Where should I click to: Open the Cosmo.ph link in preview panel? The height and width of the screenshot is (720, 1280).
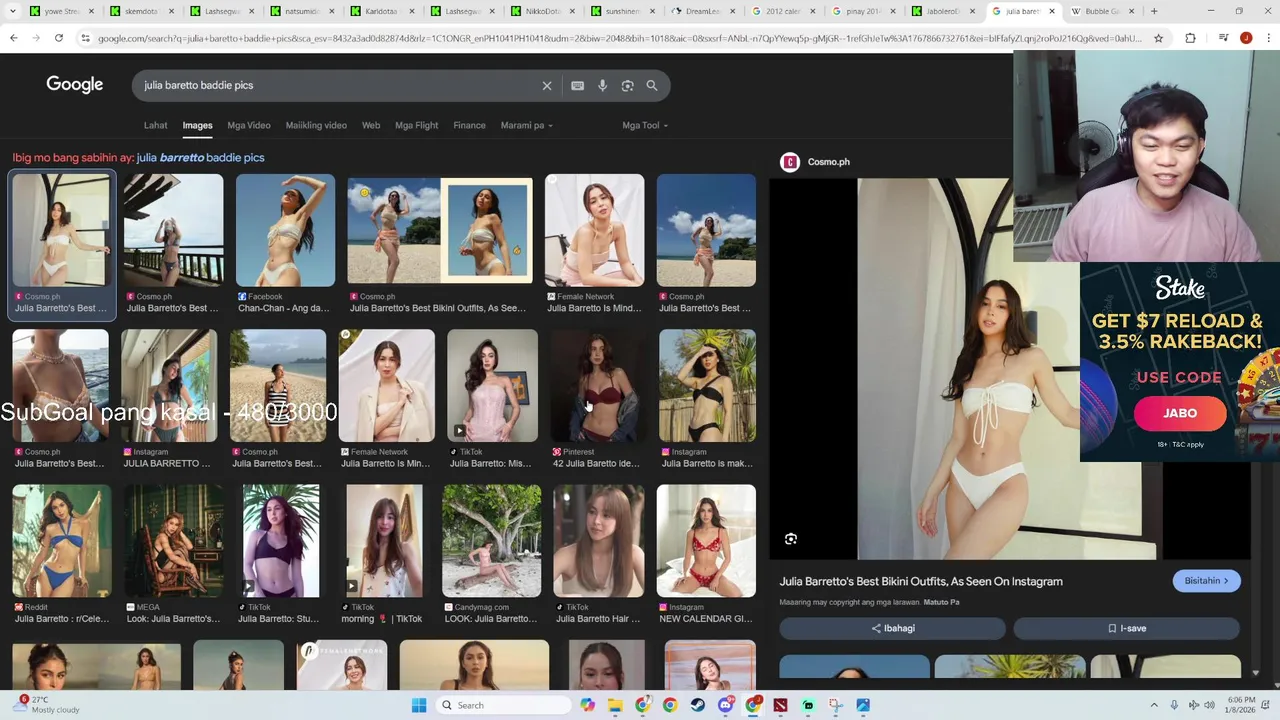(828, 162)
